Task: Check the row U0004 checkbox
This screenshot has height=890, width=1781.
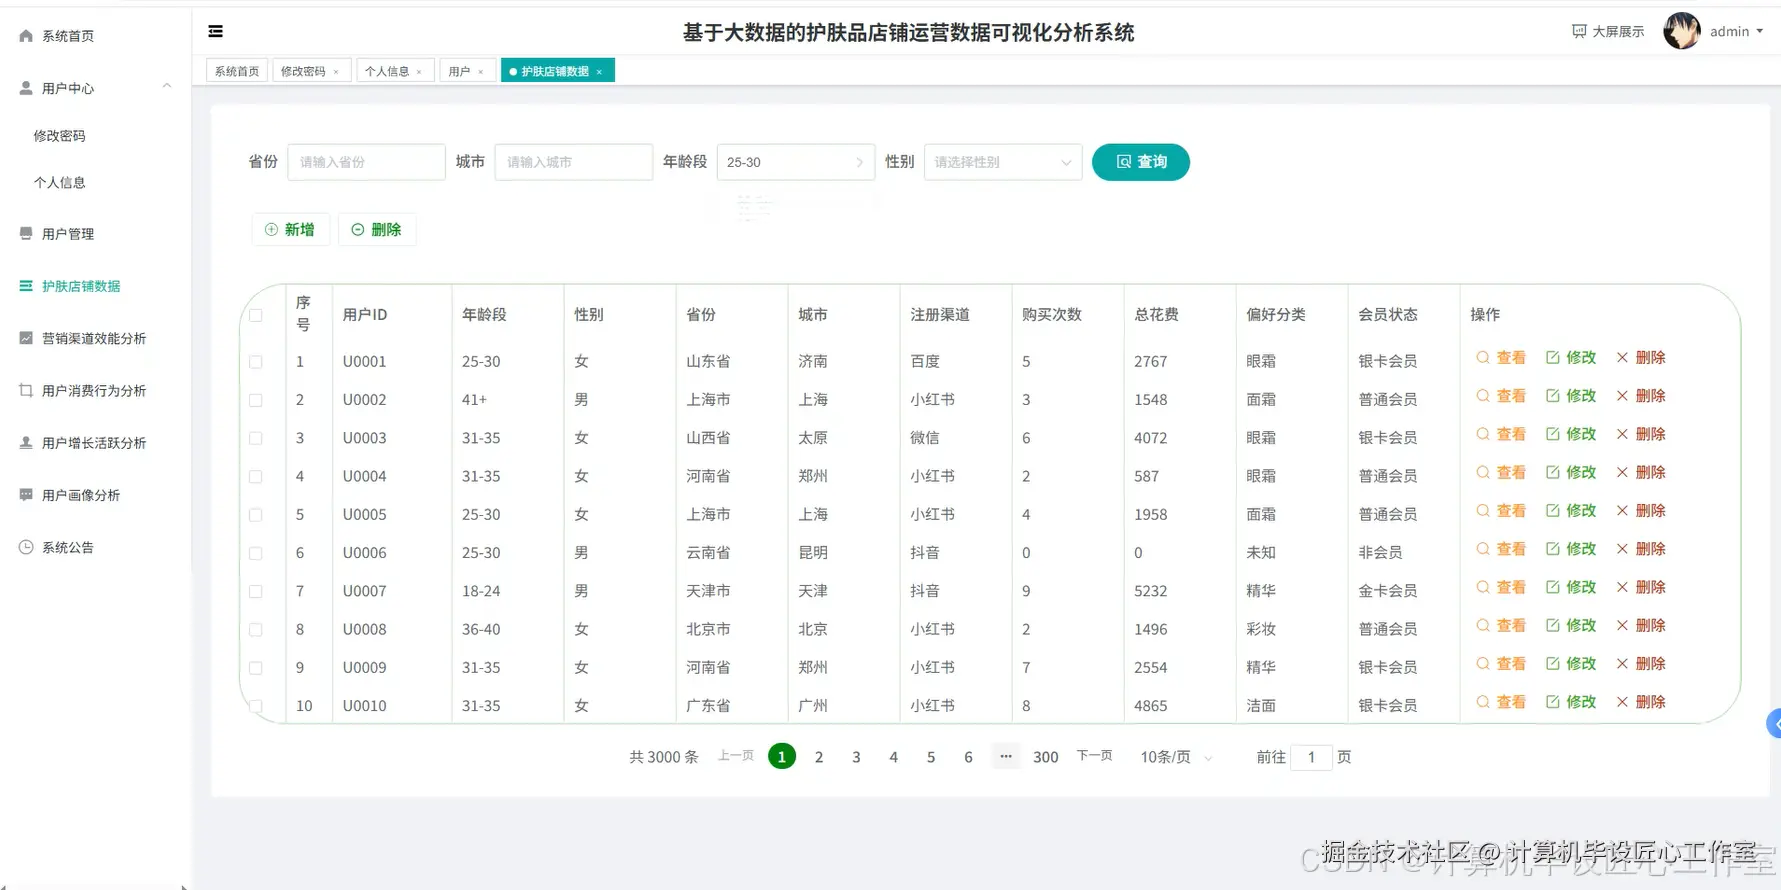Action: (x=256, y=477)
